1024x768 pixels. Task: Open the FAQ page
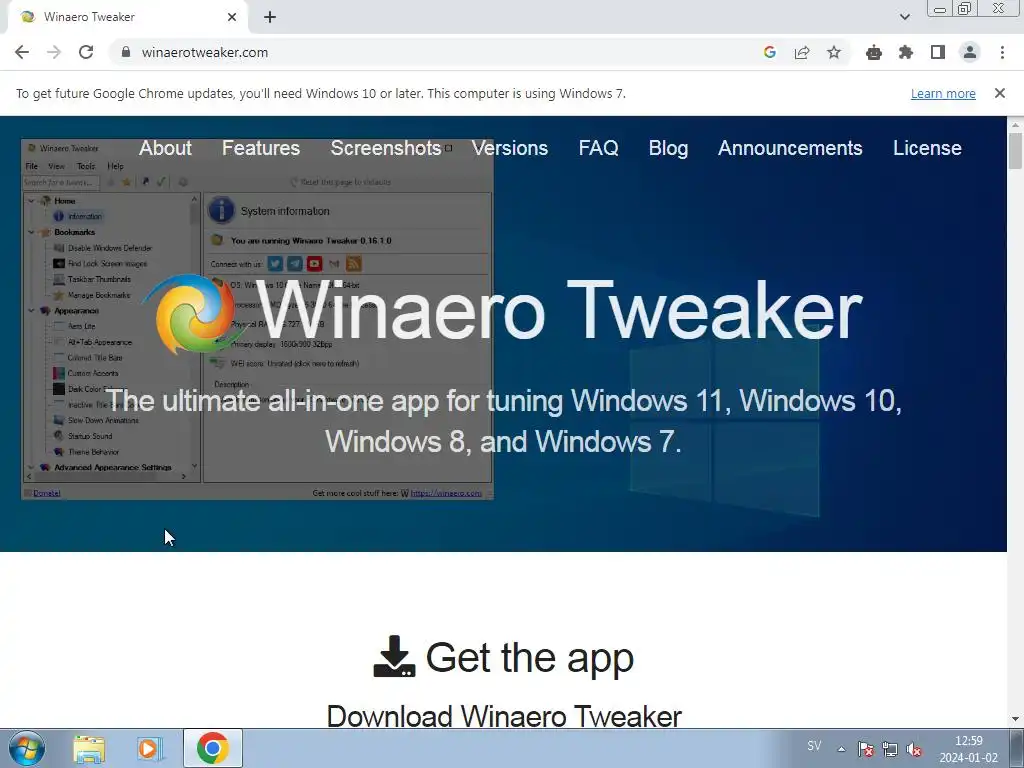click(598, 148)
